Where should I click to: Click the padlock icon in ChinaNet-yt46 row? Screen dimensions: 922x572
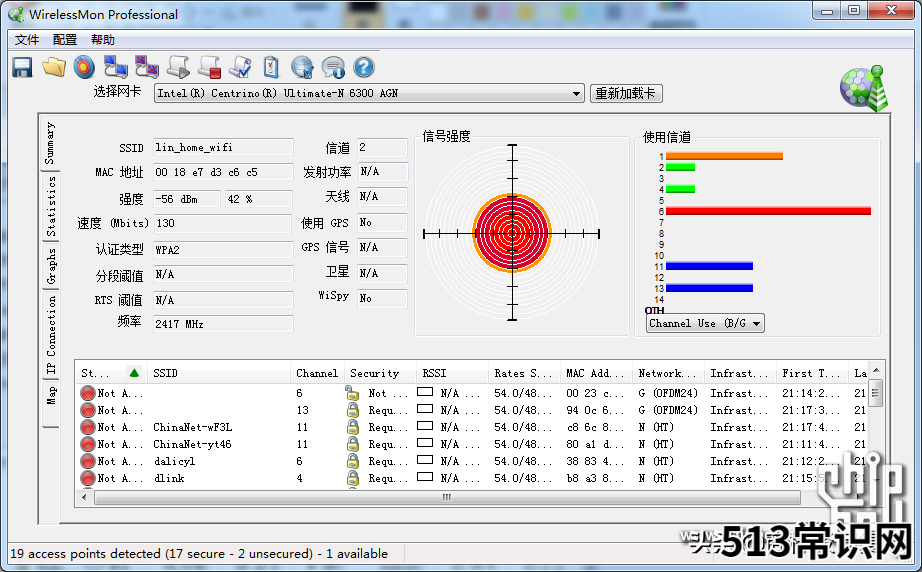point(352,444)
